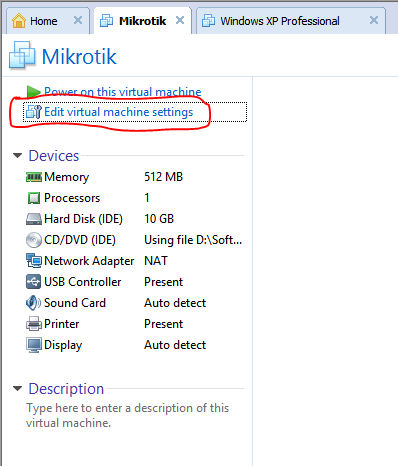Click the NAT network adapter value
Image resolution: width=398 pixels, height=466 pixels.
tap(156, 261)
